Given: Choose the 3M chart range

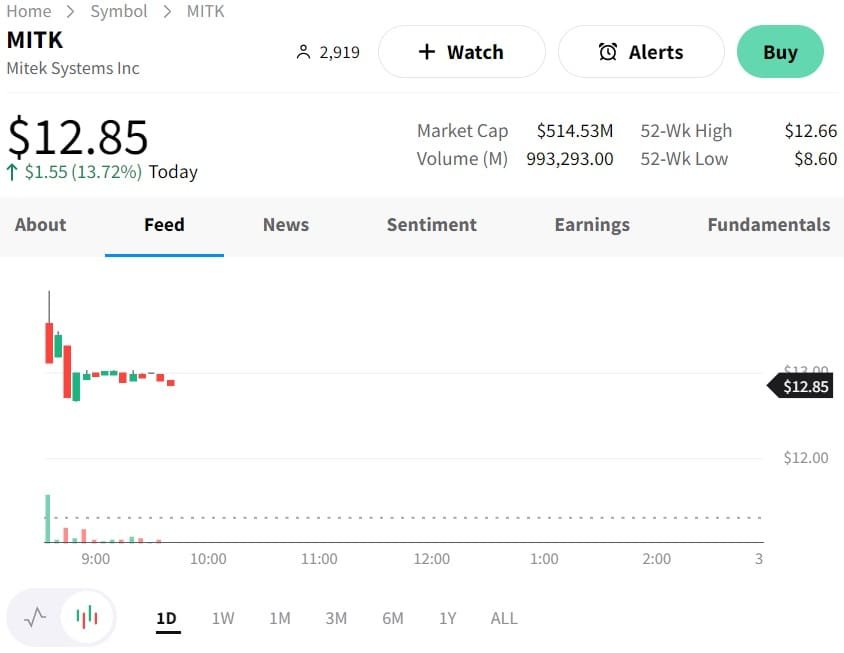Looking at the screenshot, I should point(336,618).
